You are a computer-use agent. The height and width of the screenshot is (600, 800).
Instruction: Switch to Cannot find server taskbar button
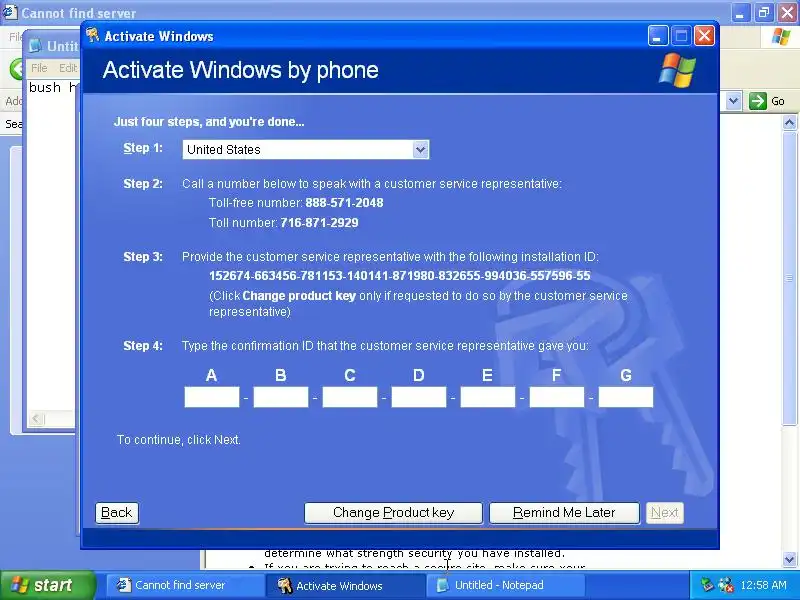pos(185,585)
